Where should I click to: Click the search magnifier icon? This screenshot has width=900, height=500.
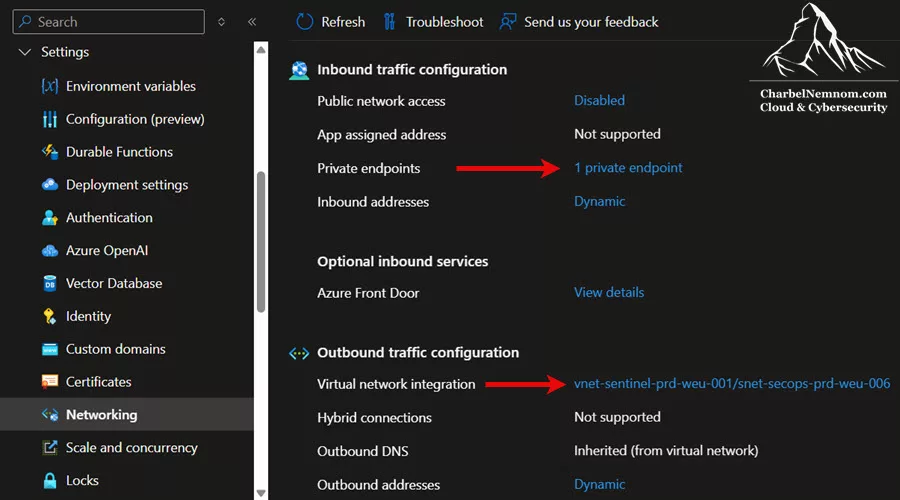(25, 22)
